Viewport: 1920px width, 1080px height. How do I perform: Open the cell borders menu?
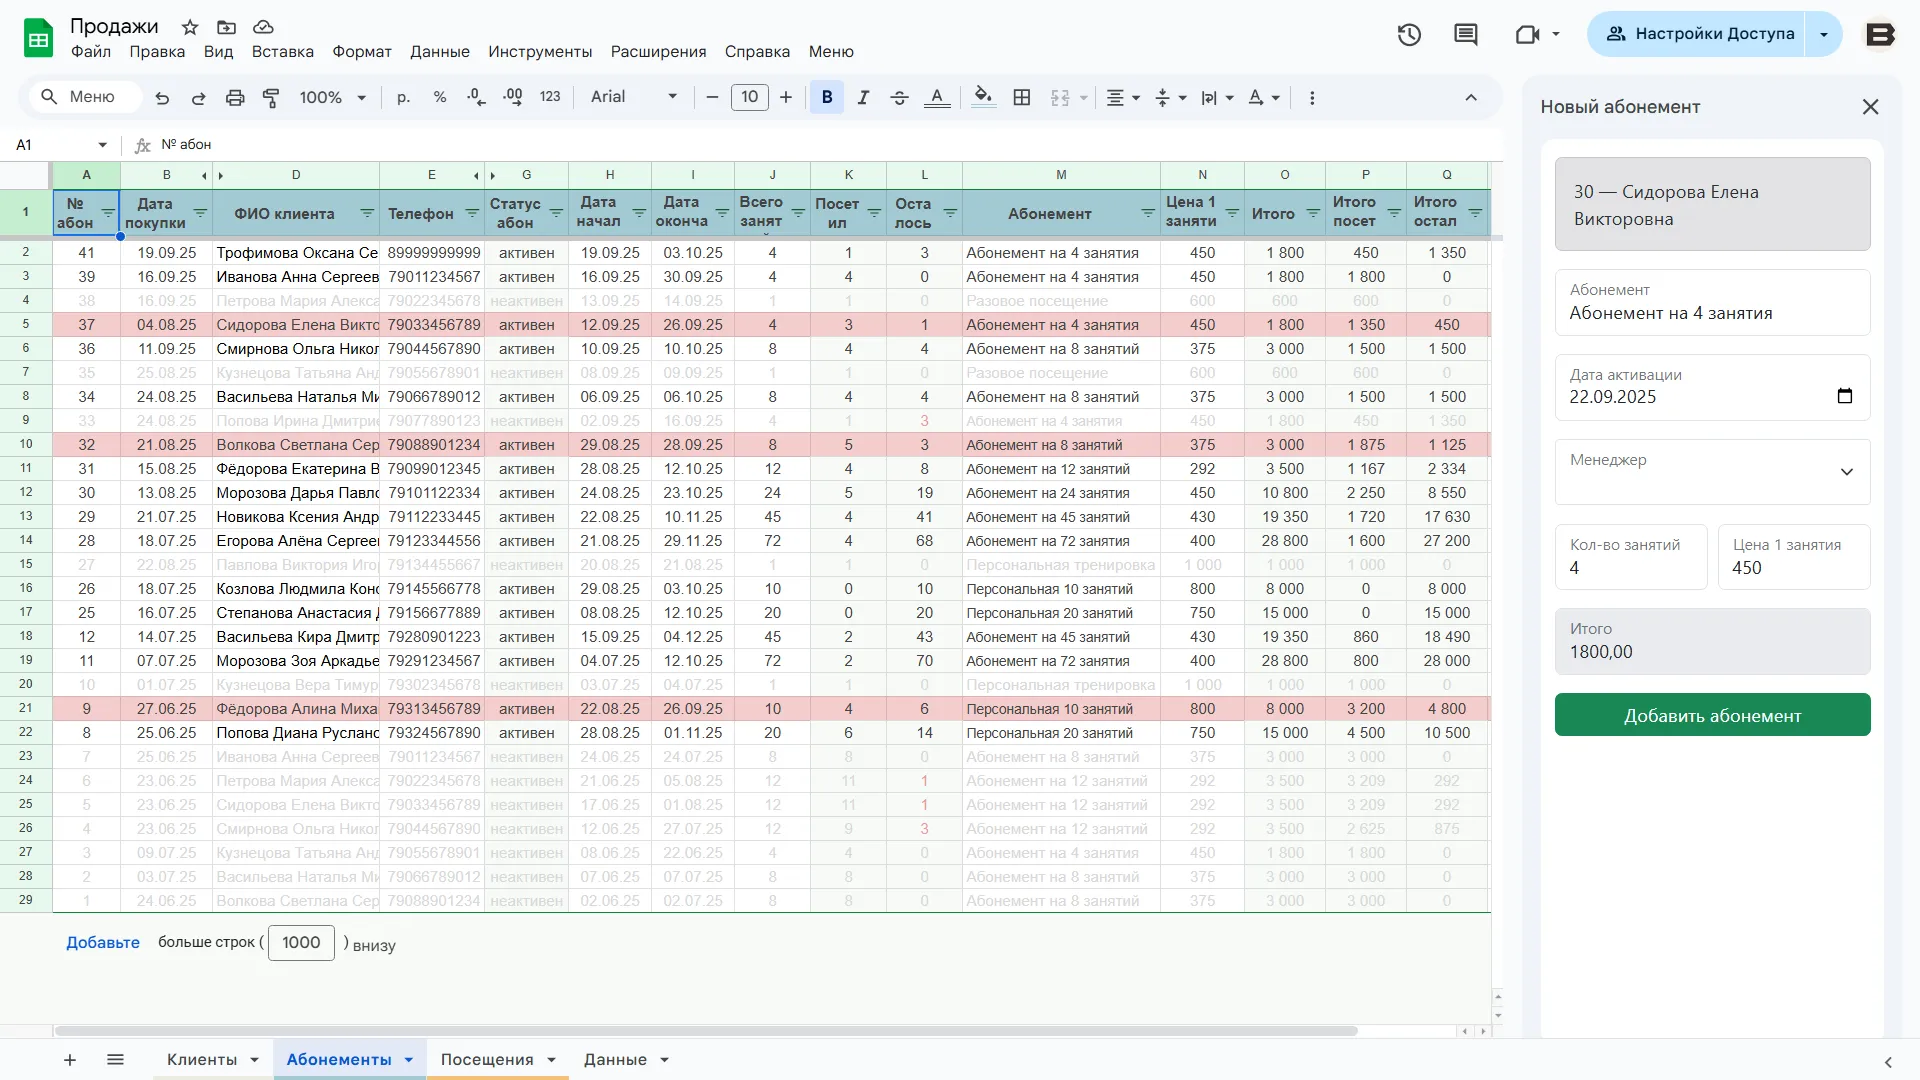(1022, 97)
